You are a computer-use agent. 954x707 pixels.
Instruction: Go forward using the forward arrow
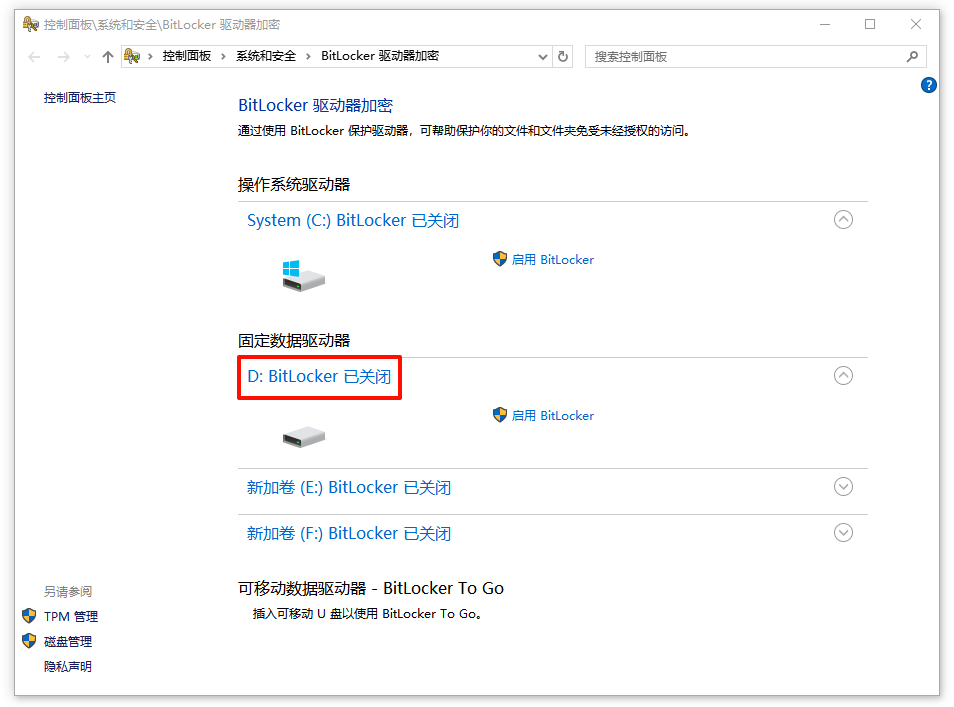pyautogui.click(x=63, y=57)
